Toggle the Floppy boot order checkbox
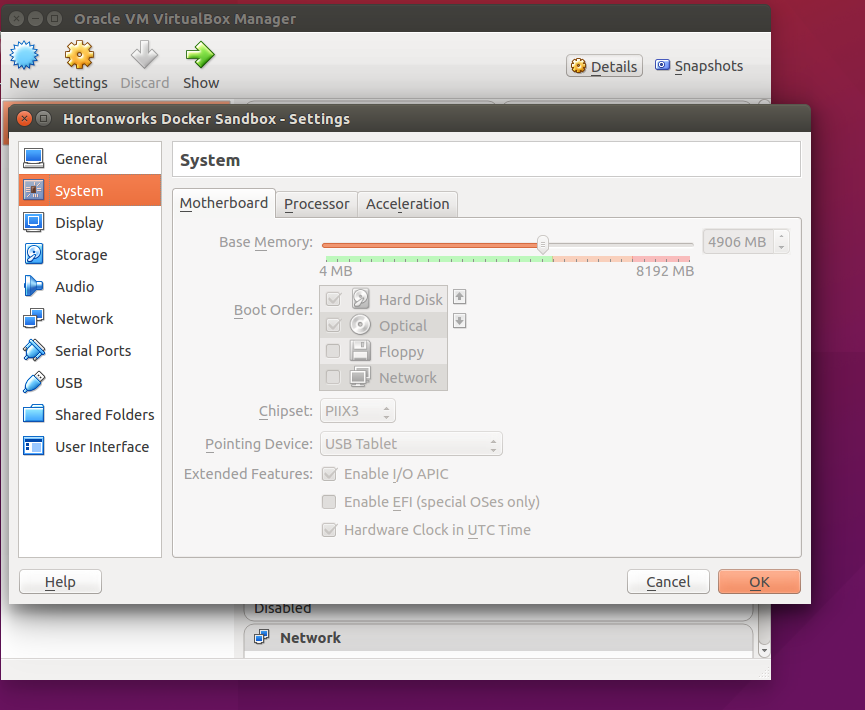The height and width of the screenshot is (710, 865). coord(333,351)
